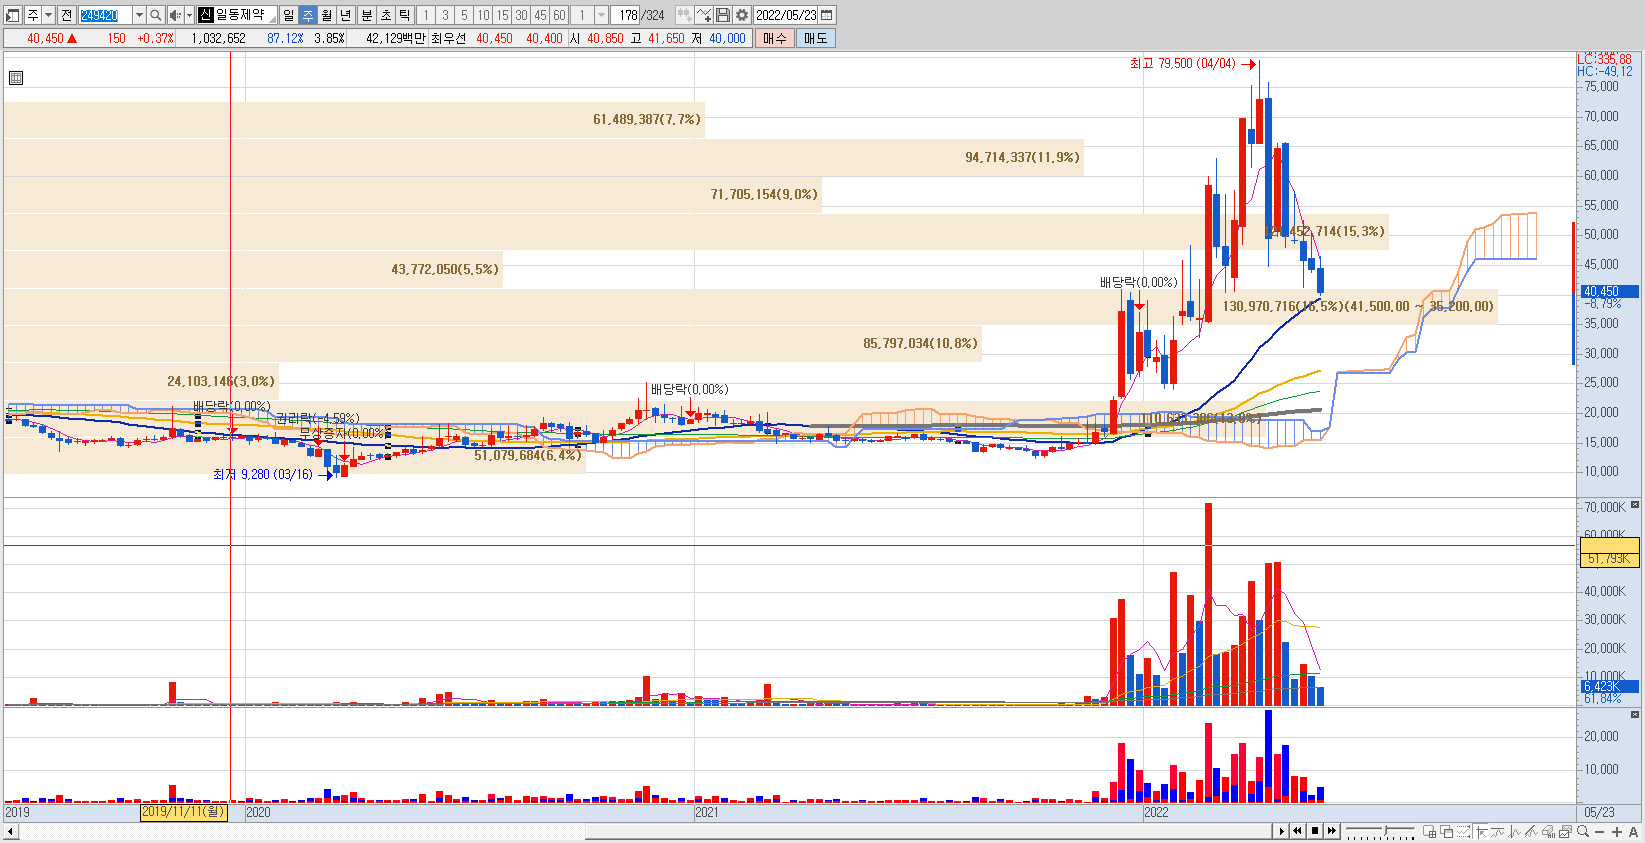Click the 주 market type button
Image resolution: width=1645 pixels, height=843 pixels.
(x=32, y=15)
